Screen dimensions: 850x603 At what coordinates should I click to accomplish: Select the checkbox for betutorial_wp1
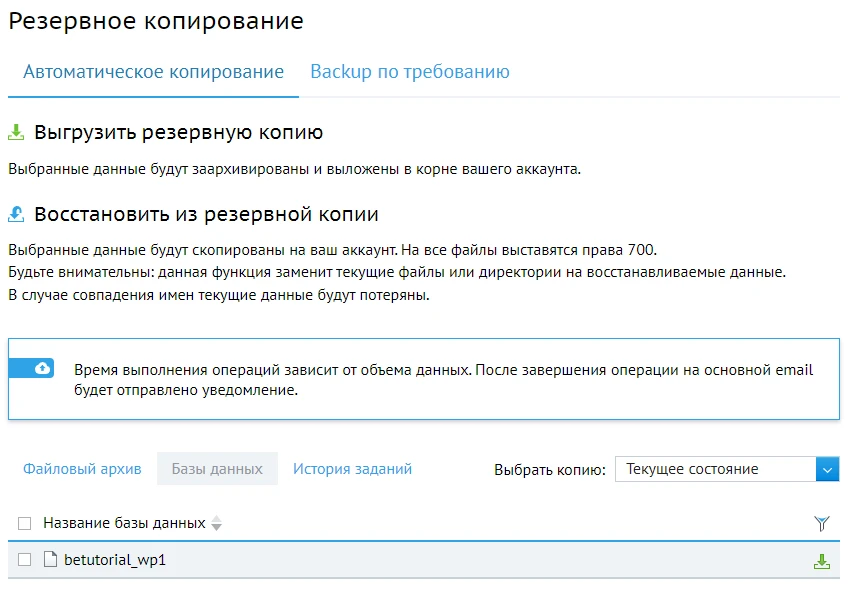[22, 560]
